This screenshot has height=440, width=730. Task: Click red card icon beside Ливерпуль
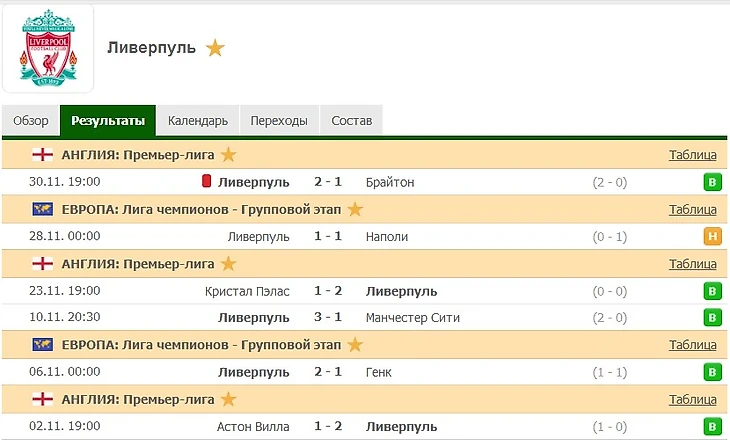(206, 182)
